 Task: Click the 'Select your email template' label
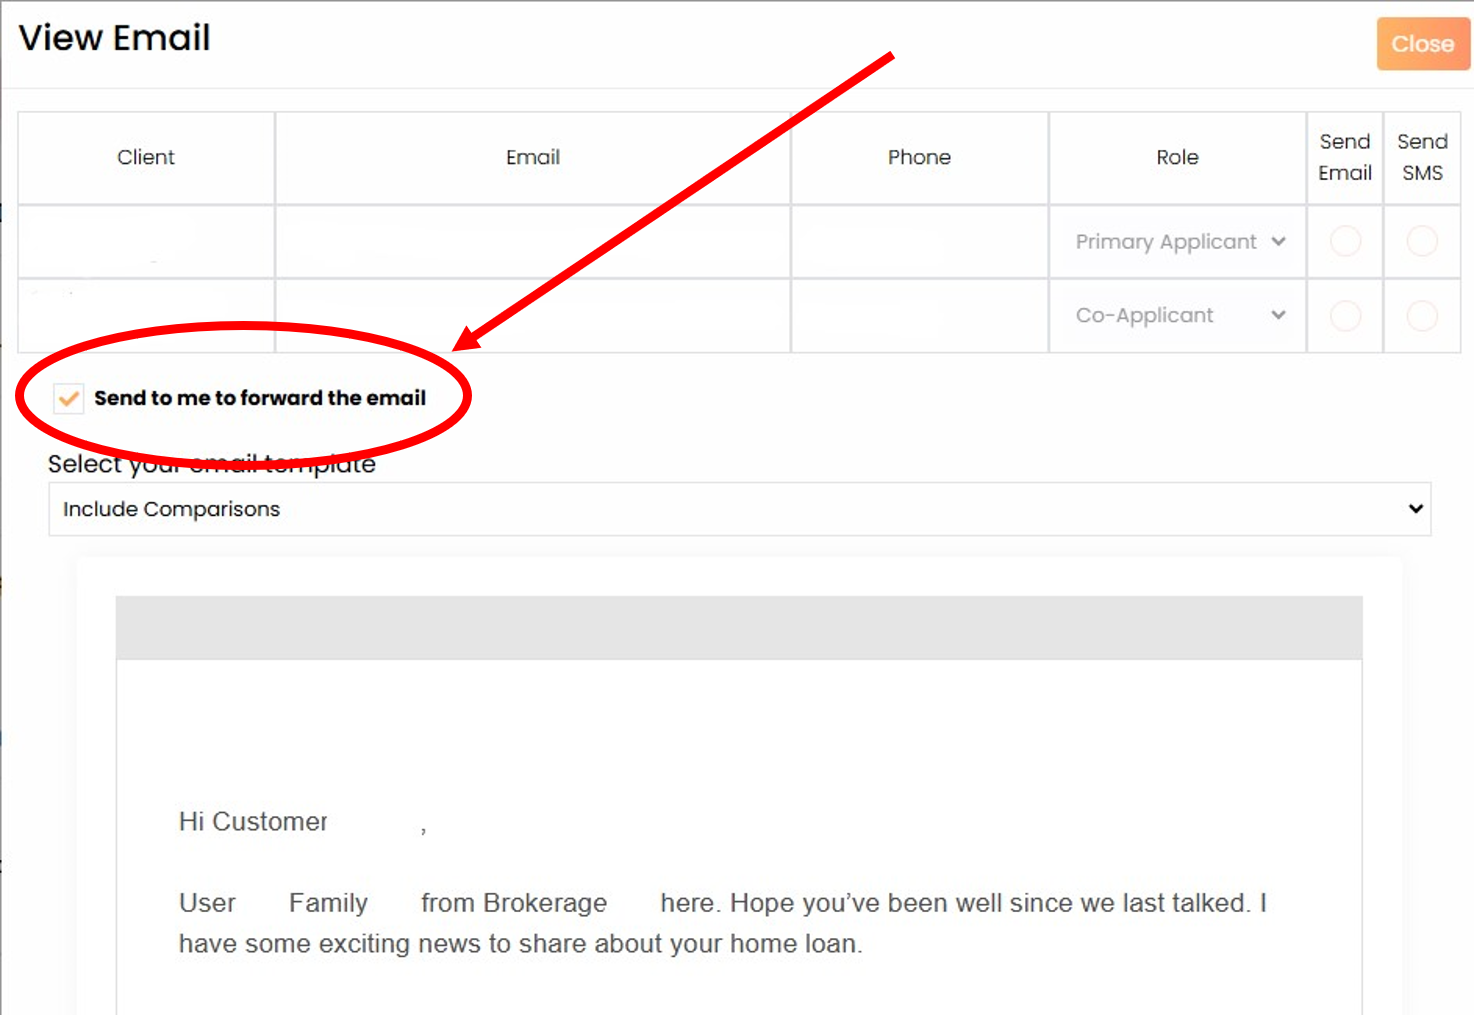210,463
